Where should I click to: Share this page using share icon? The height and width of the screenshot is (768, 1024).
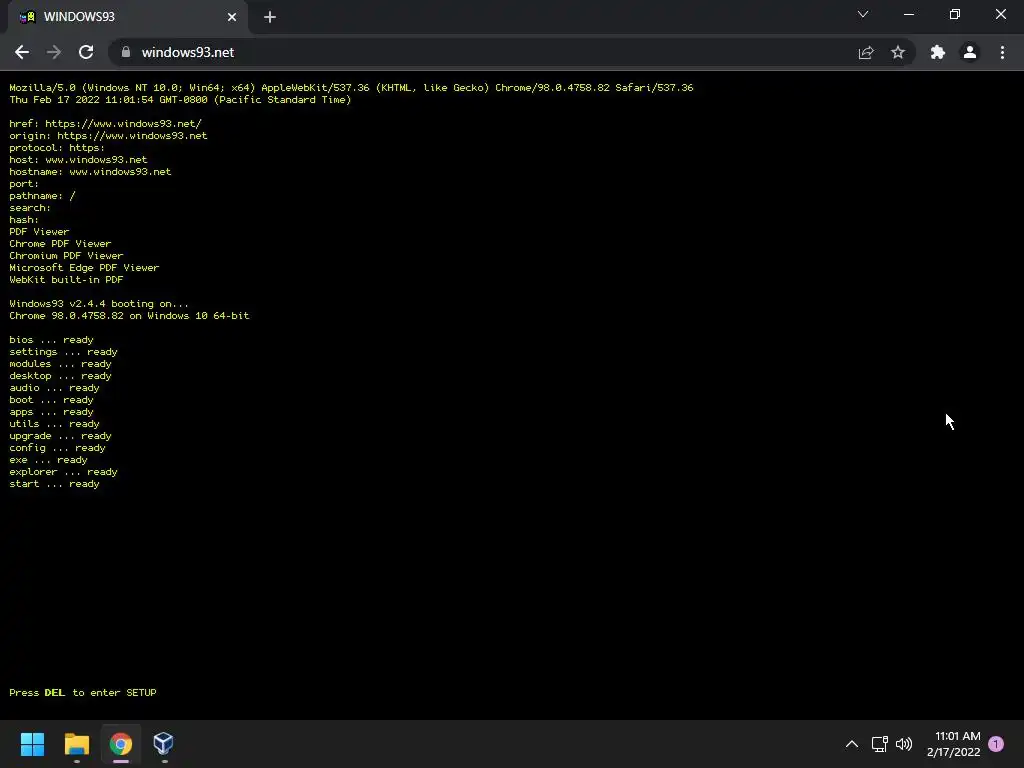[x=866, y=52]
